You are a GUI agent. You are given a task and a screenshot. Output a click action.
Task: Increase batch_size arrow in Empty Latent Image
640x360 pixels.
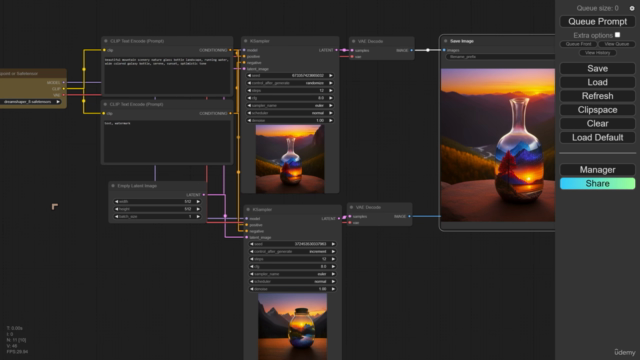coord(198,216)
